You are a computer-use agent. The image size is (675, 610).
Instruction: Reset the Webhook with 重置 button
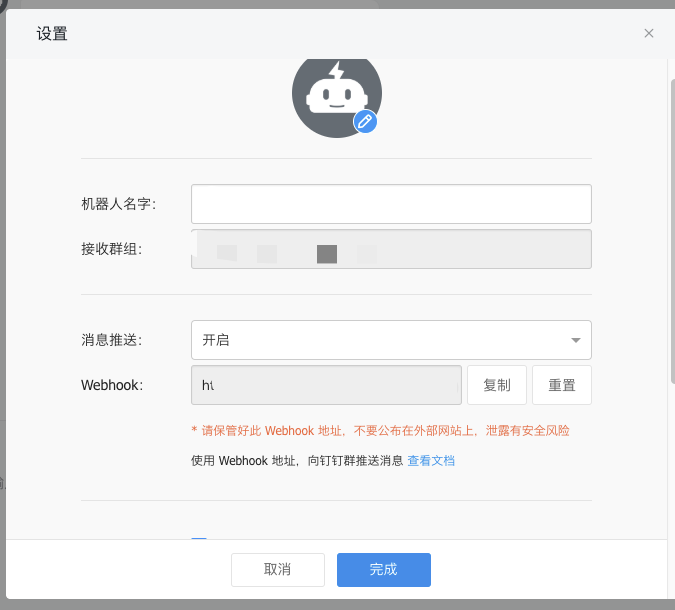562,385
